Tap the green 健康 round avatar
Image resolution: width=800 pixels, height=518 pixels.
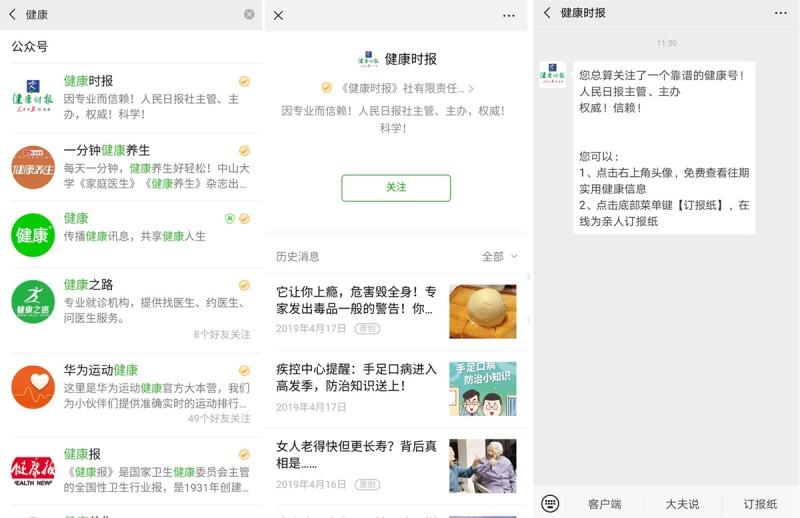coord(33,235)
